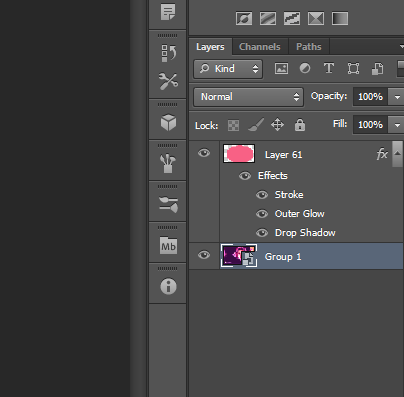The height and width of the screenshot is (397, 404).
Task: Toggle visibility of all Effects
Action: (x=245, y=176)
